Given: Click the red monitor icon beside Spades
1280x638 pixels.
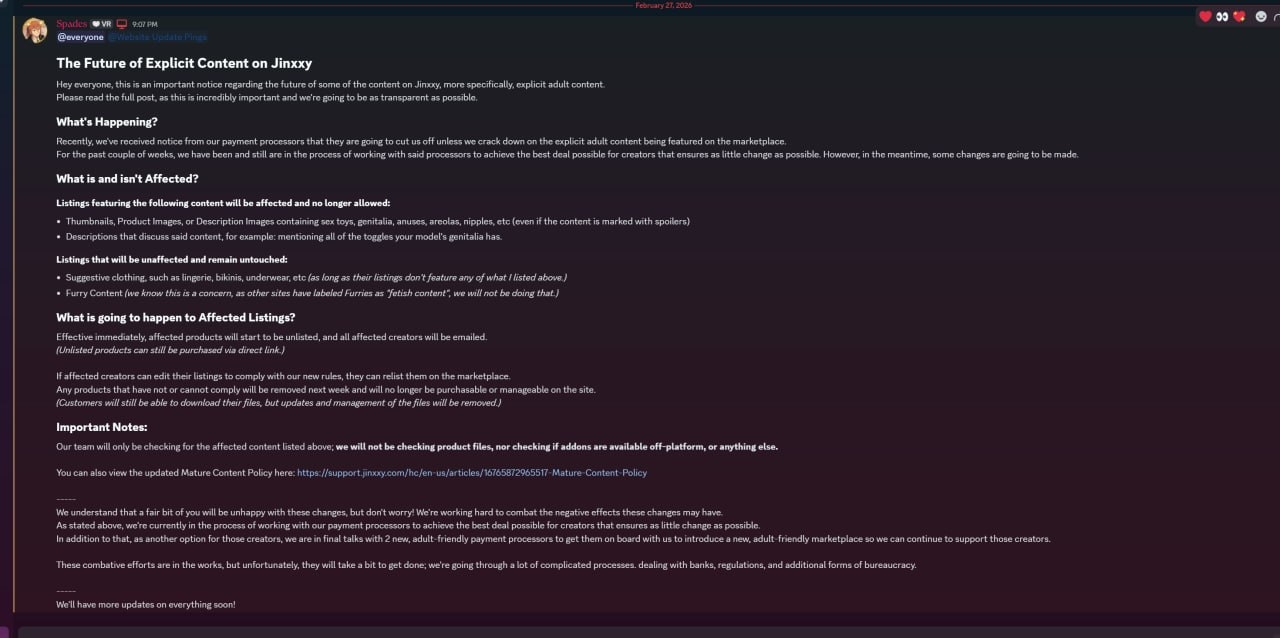Looking at the screenshot, I should point(122,24).
